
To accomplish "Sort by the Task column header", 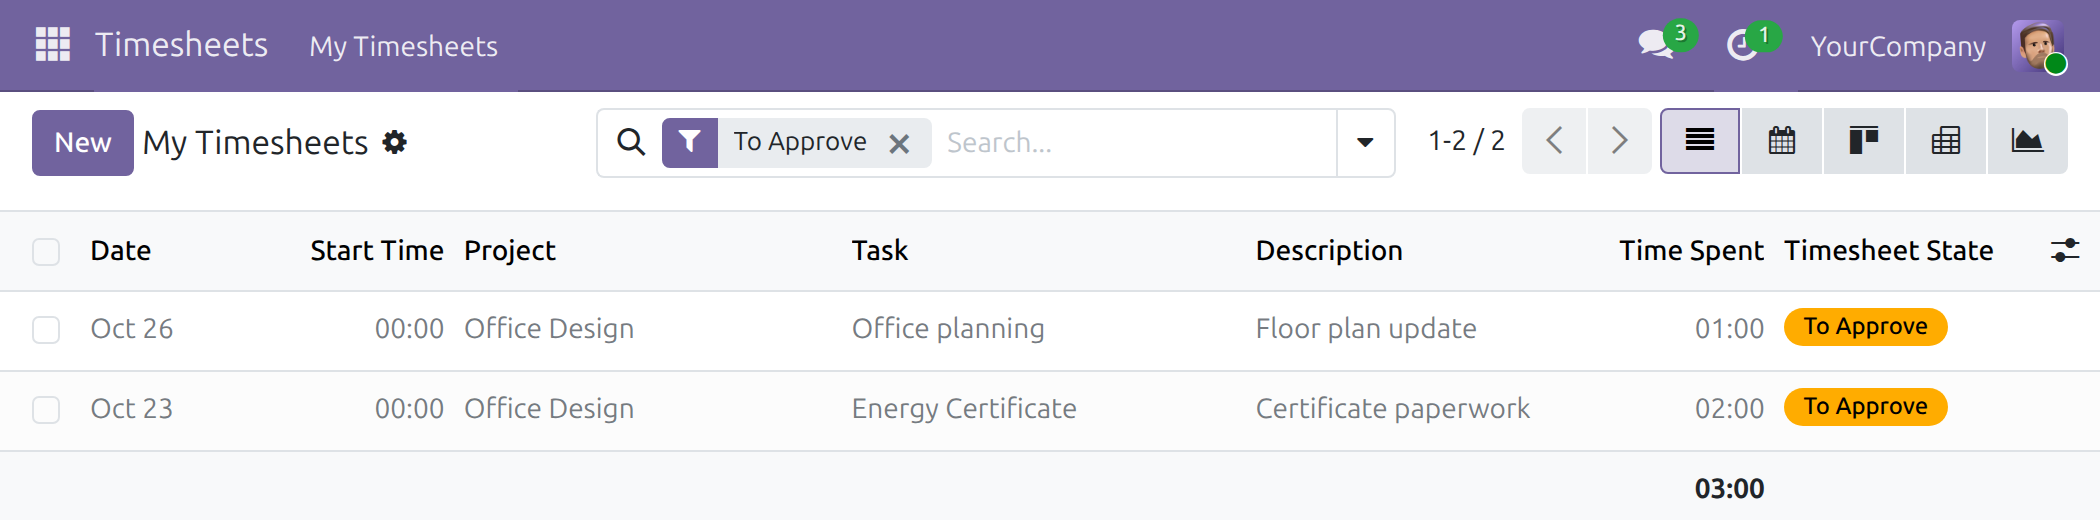I will tap(879, 250).
